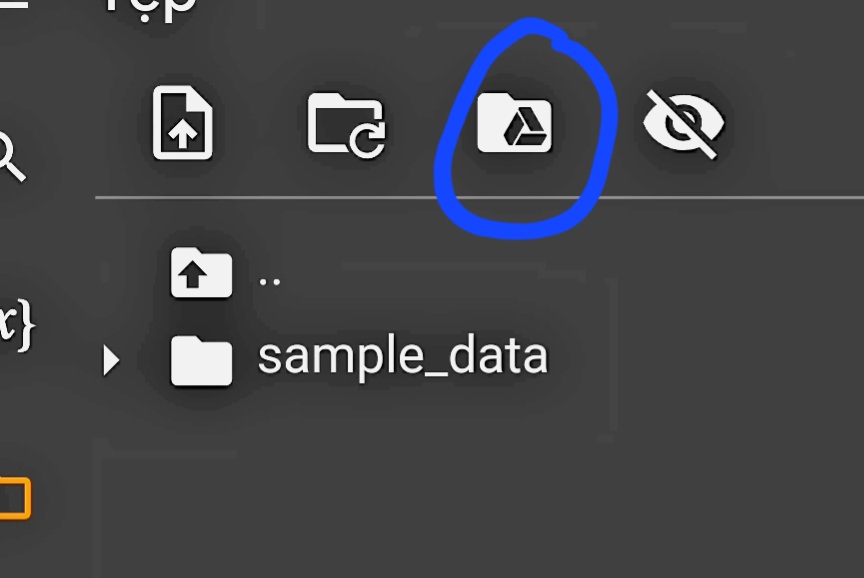Click the empty file browser area below sample_data

click(x=479, y=485)
